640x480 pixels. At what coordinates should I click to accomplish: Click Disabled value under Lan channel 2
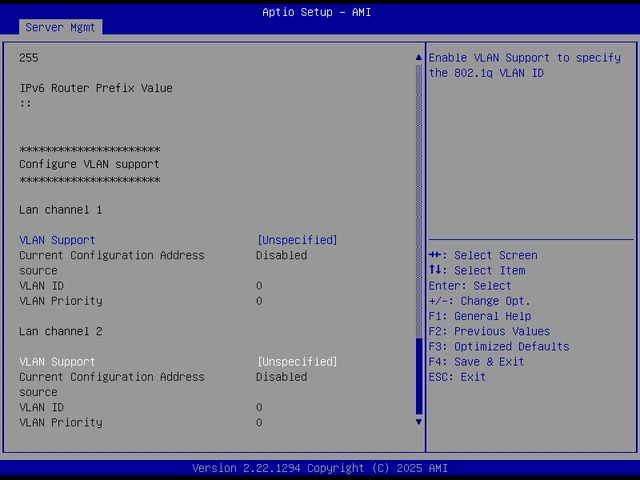282,377
